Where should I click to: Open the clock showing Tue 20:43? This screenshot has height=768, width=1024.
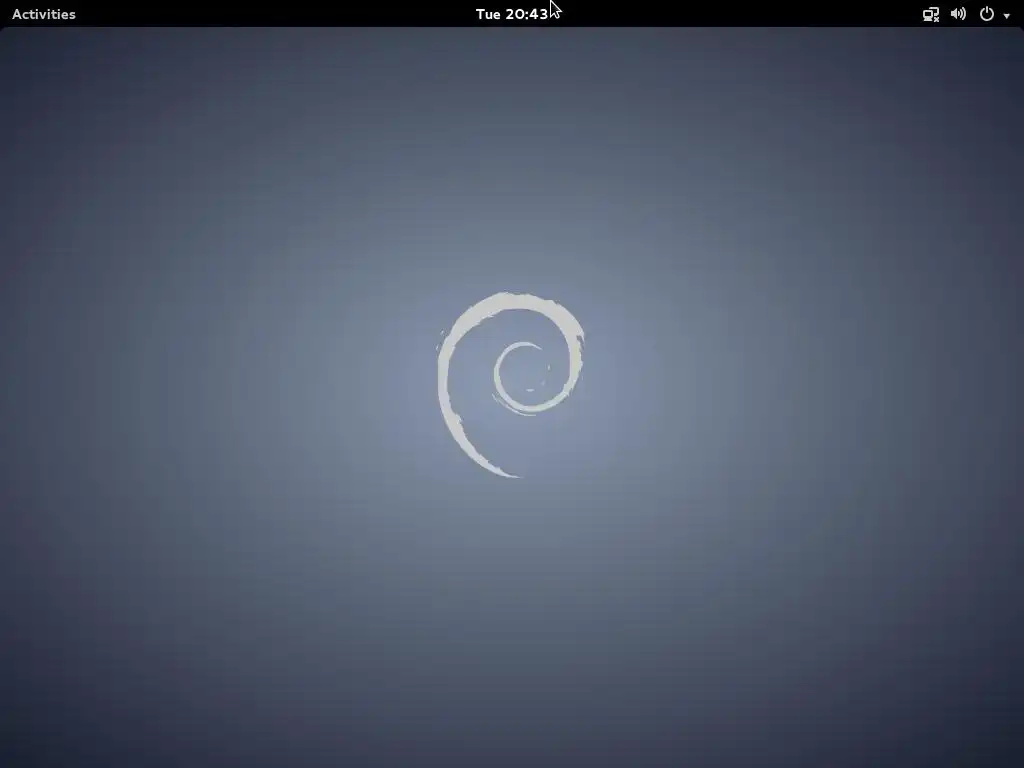tap(511, 14)
